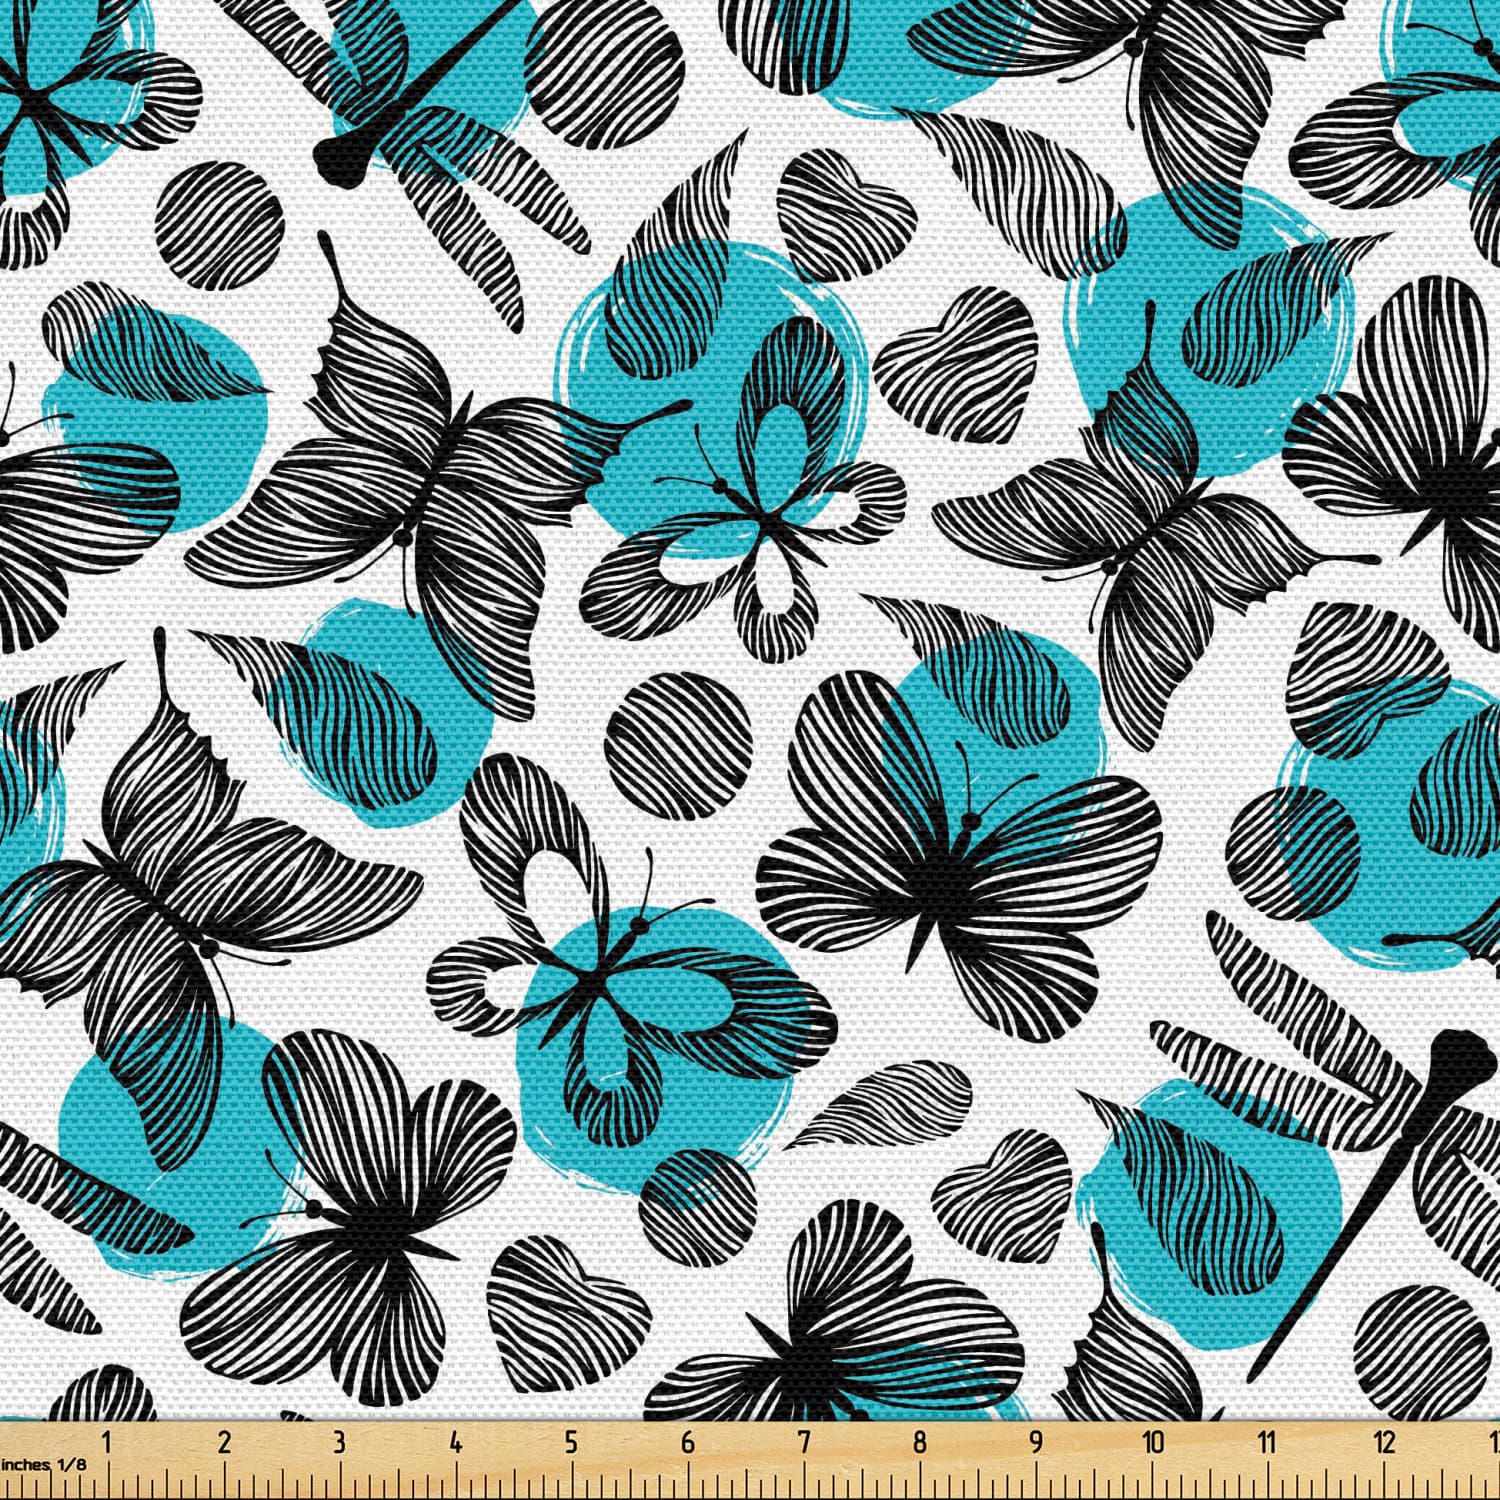Click the number 11 on the ruler

click(x=1267, y=1441)
